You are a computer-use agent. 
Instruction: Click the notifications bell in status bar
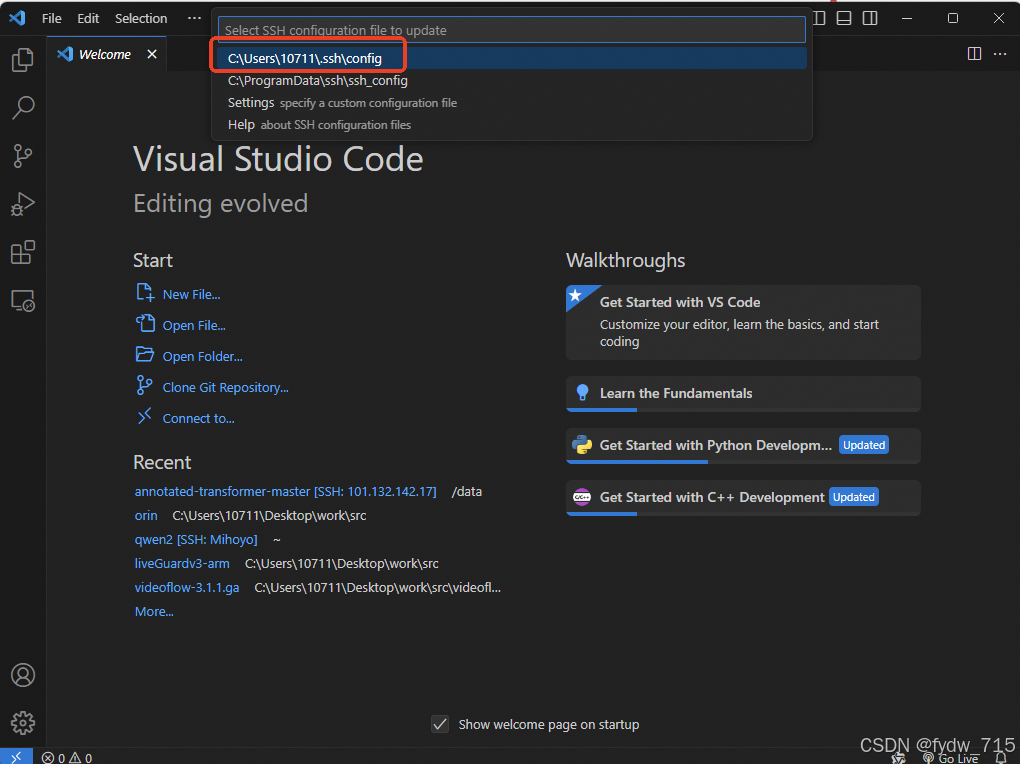click(x=1001, y=757)
